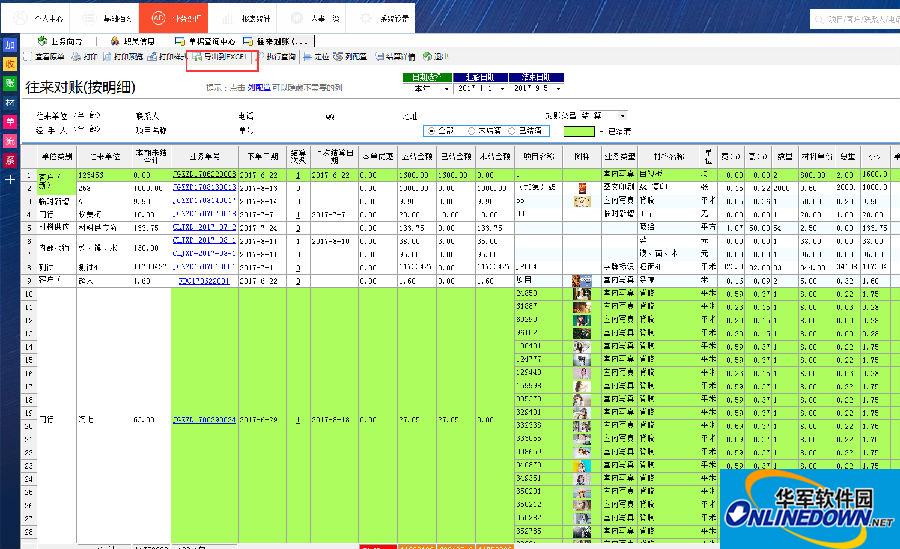
Task: Open print preview (打印预览) from toolbar
Action: point(124,57)
